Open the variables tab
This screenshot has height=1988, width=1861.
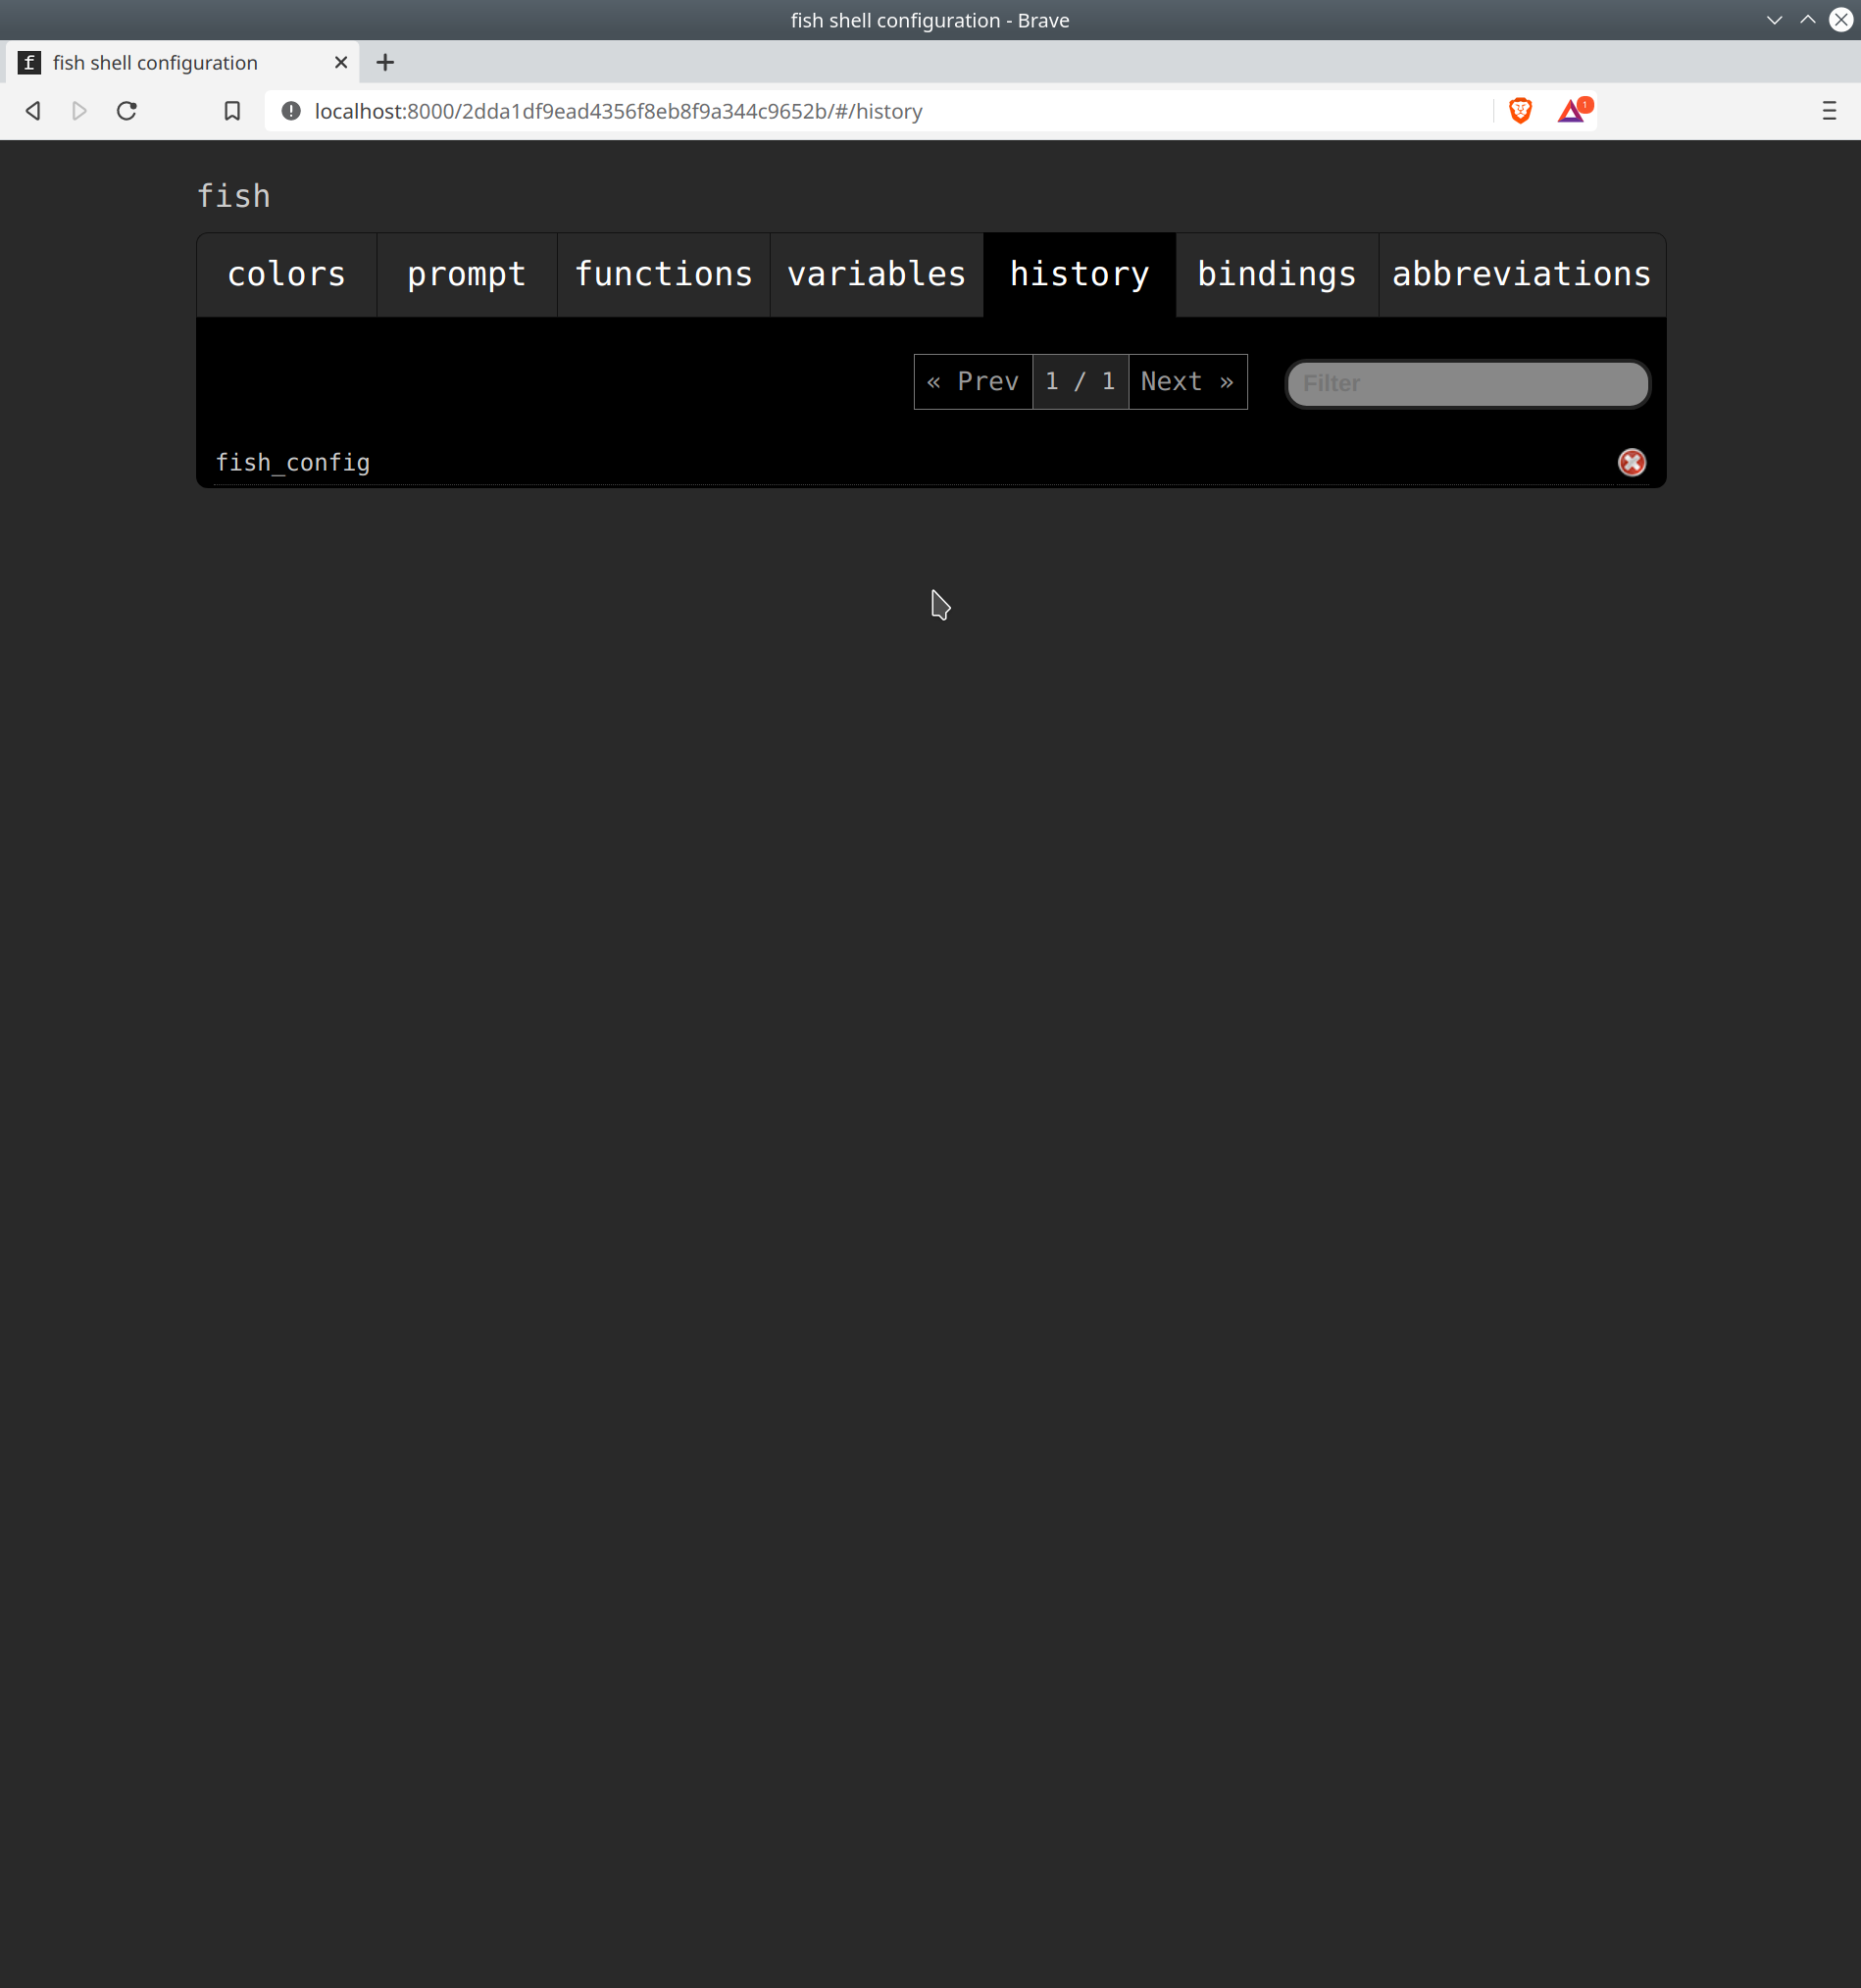point(877,275)
